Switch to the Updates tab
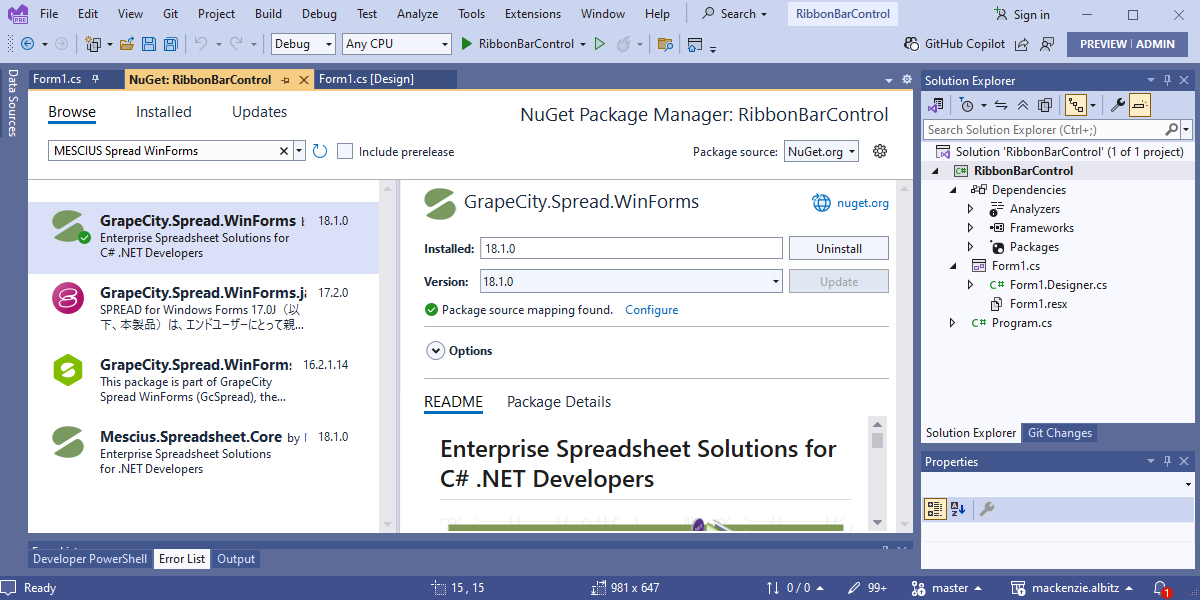Screen dimensions: 1200x600 tap(260, 112)
